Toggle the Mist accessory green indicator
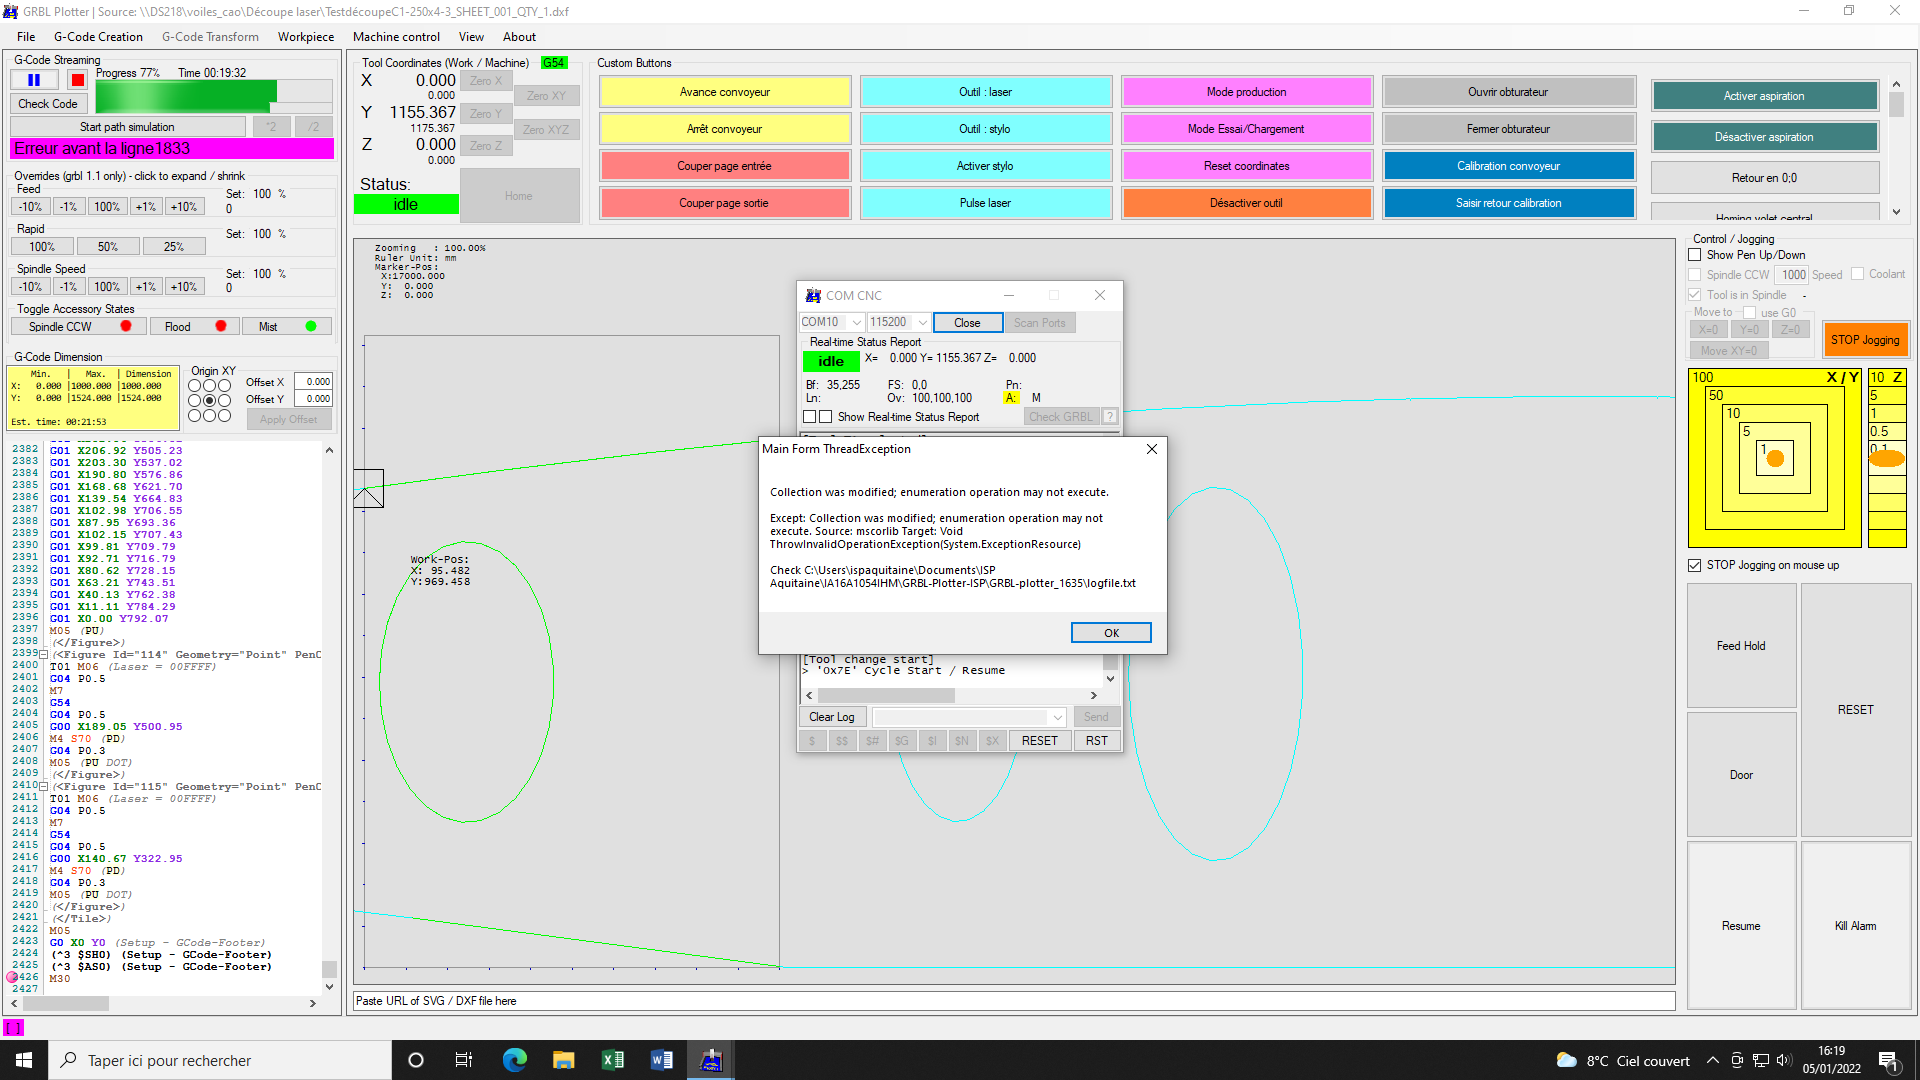 pyautogui.click(x=311, y=326)
